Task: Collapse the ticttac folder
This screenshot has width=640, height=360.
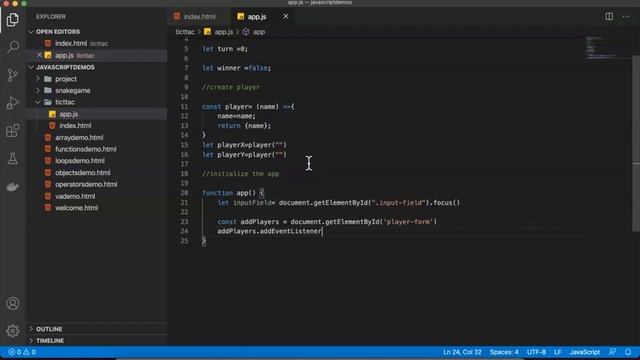Action: (x=65, y=102)
